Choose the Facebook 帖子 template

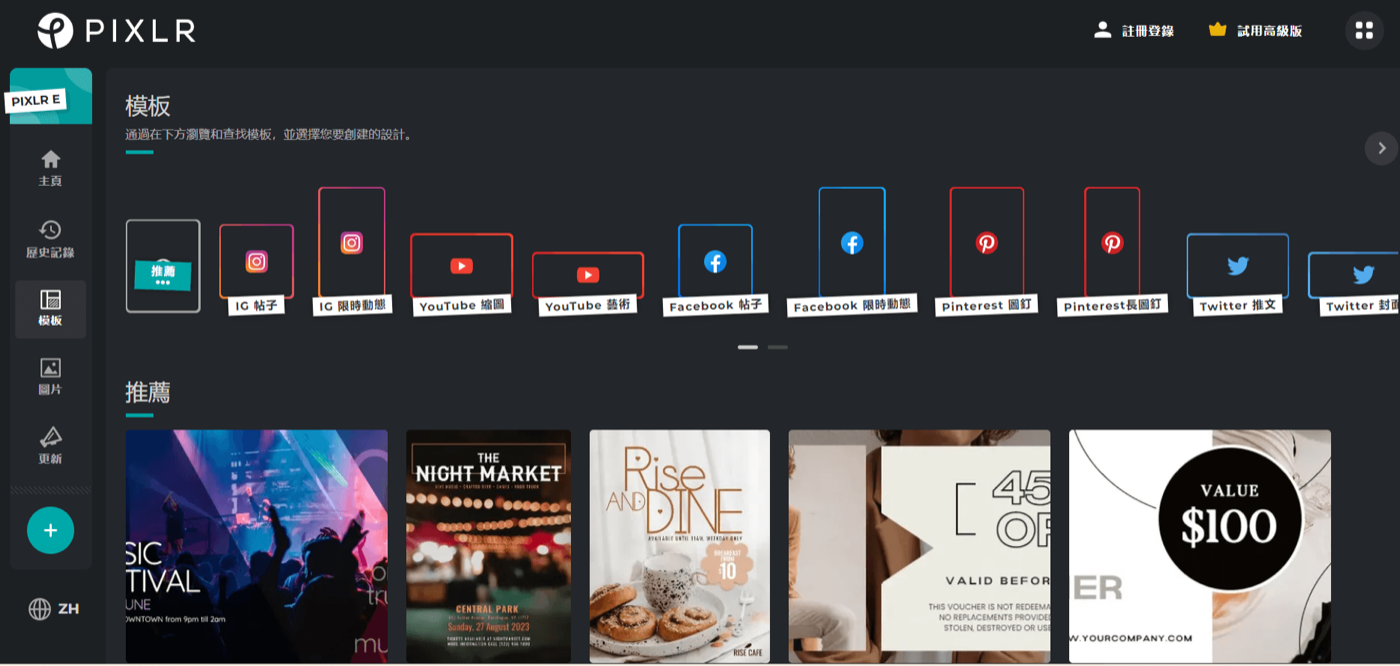click(x=715, y=271)
